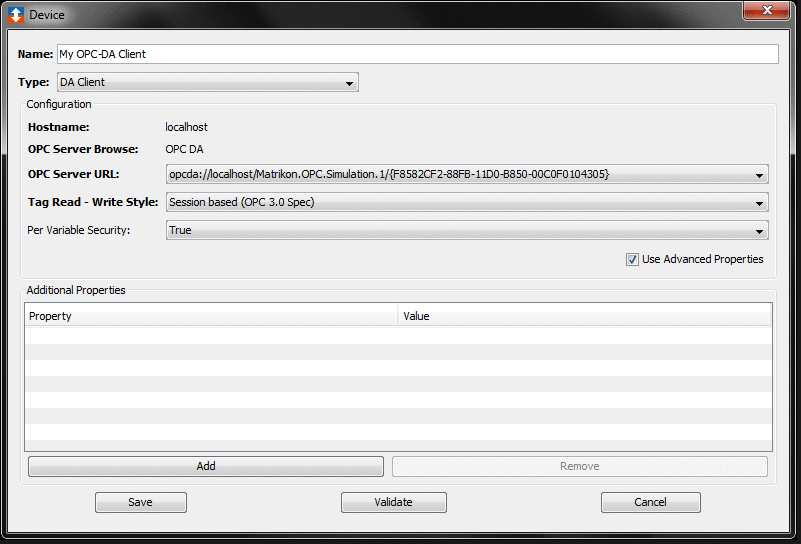Validate the OPC-DA client settings
The image size is (801, 544).
pyautogui.click(x=393, y=502)
